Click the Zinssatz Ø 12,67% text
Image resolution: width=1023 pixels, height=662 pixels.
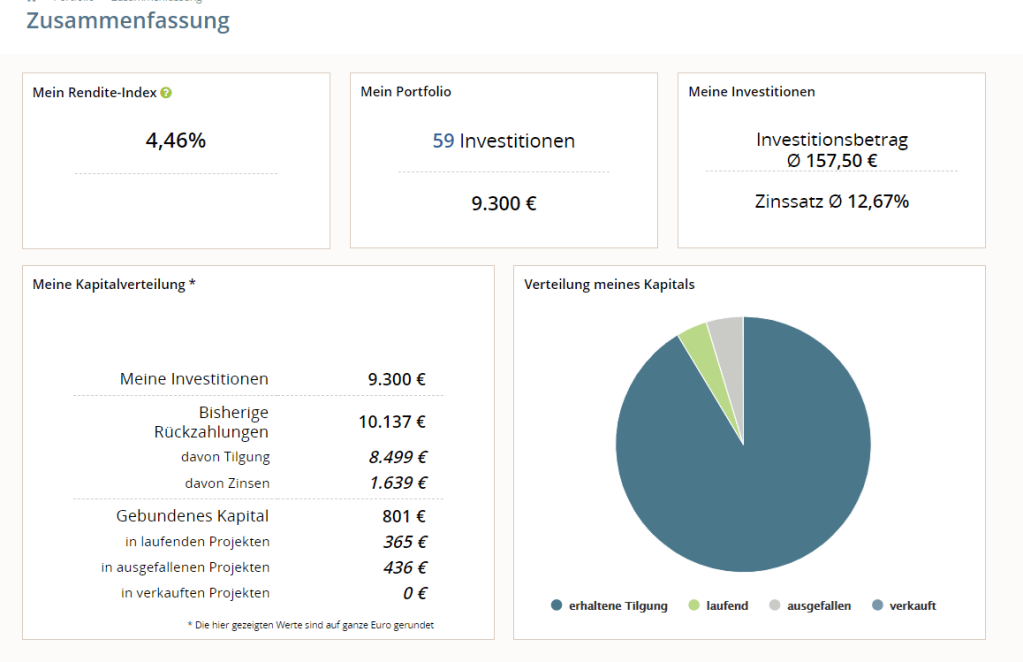(x=832, y=202)
